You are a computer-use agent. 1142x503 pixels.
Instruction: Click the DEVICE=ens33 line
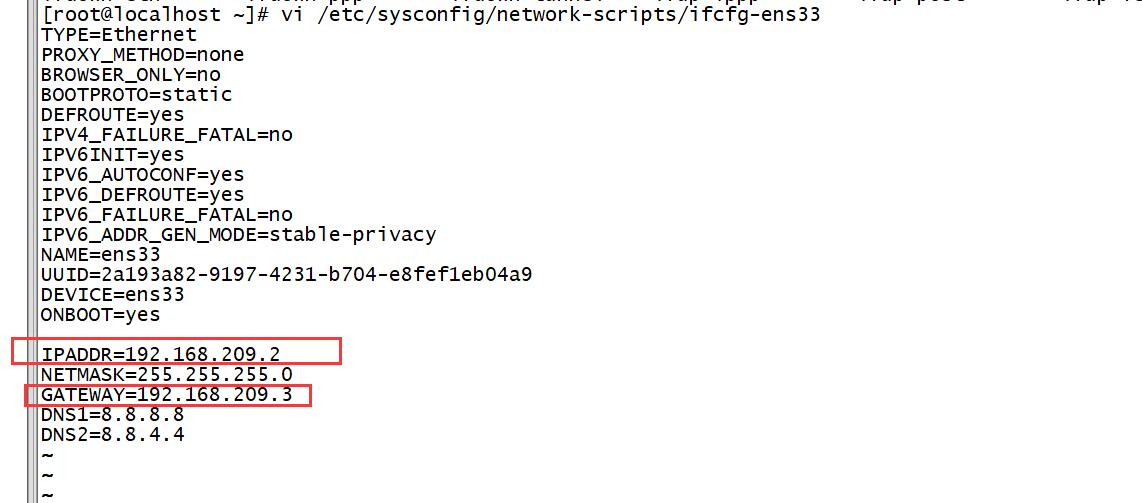pyautogui.click(x=113, y=295)
